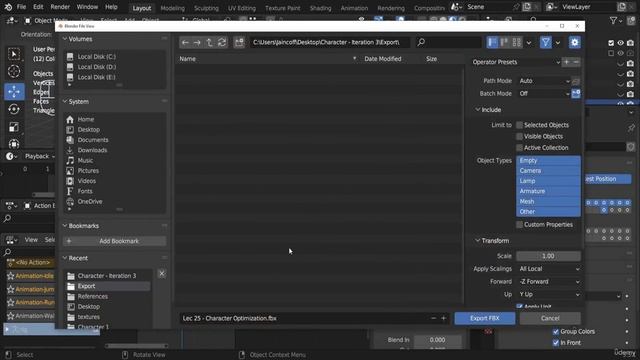The width and height of the screenshot is (640, 360).
Task: Toggle Camera object type
Action: [548, 171]
